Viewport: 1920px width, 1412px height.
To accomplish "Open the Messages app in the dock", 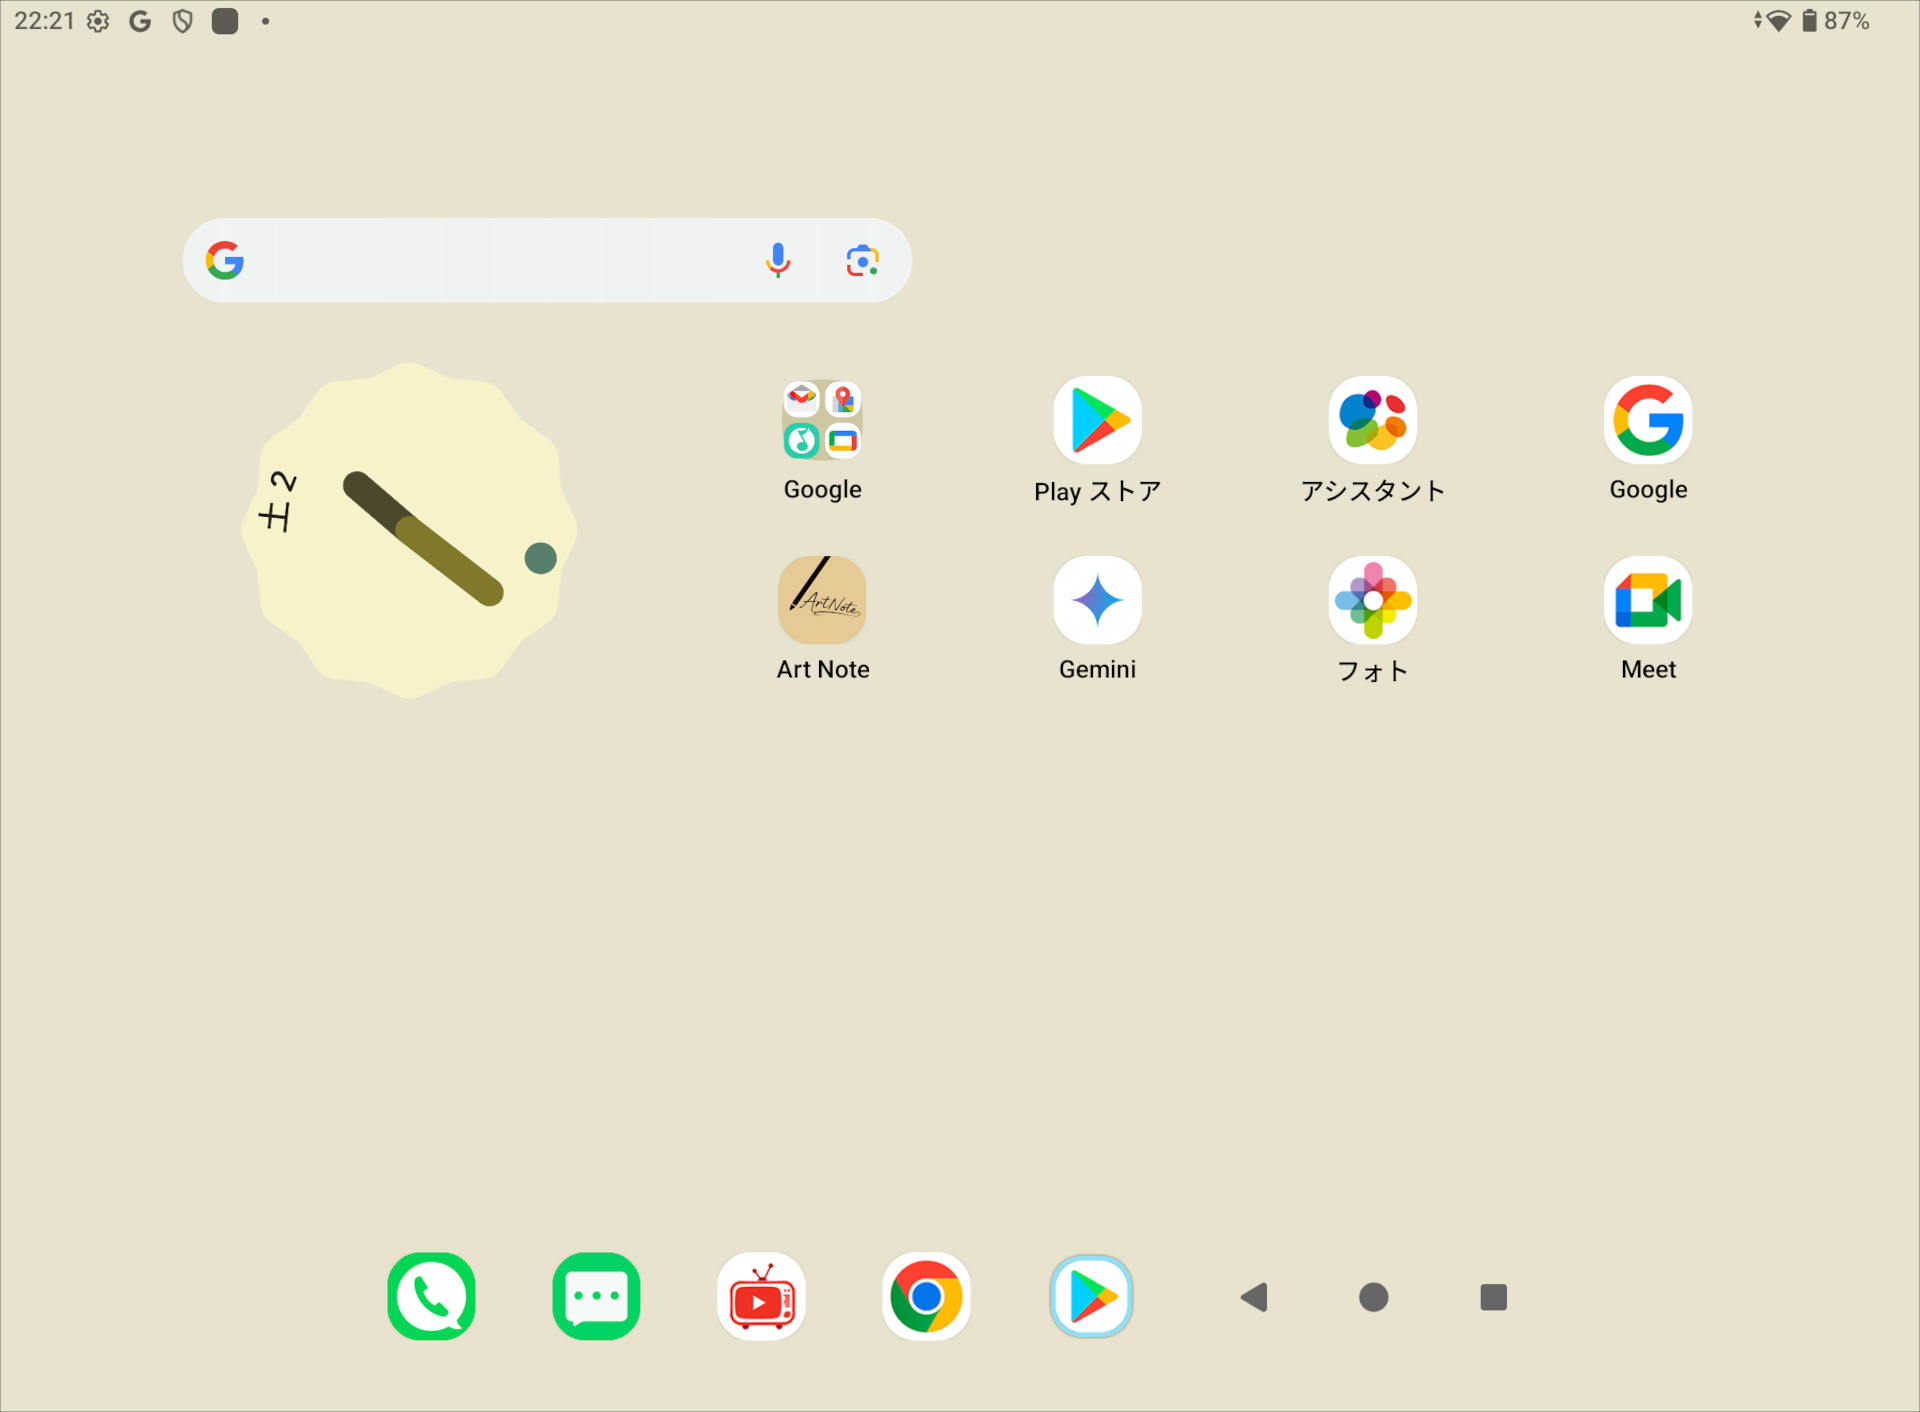I will 596,1296.
